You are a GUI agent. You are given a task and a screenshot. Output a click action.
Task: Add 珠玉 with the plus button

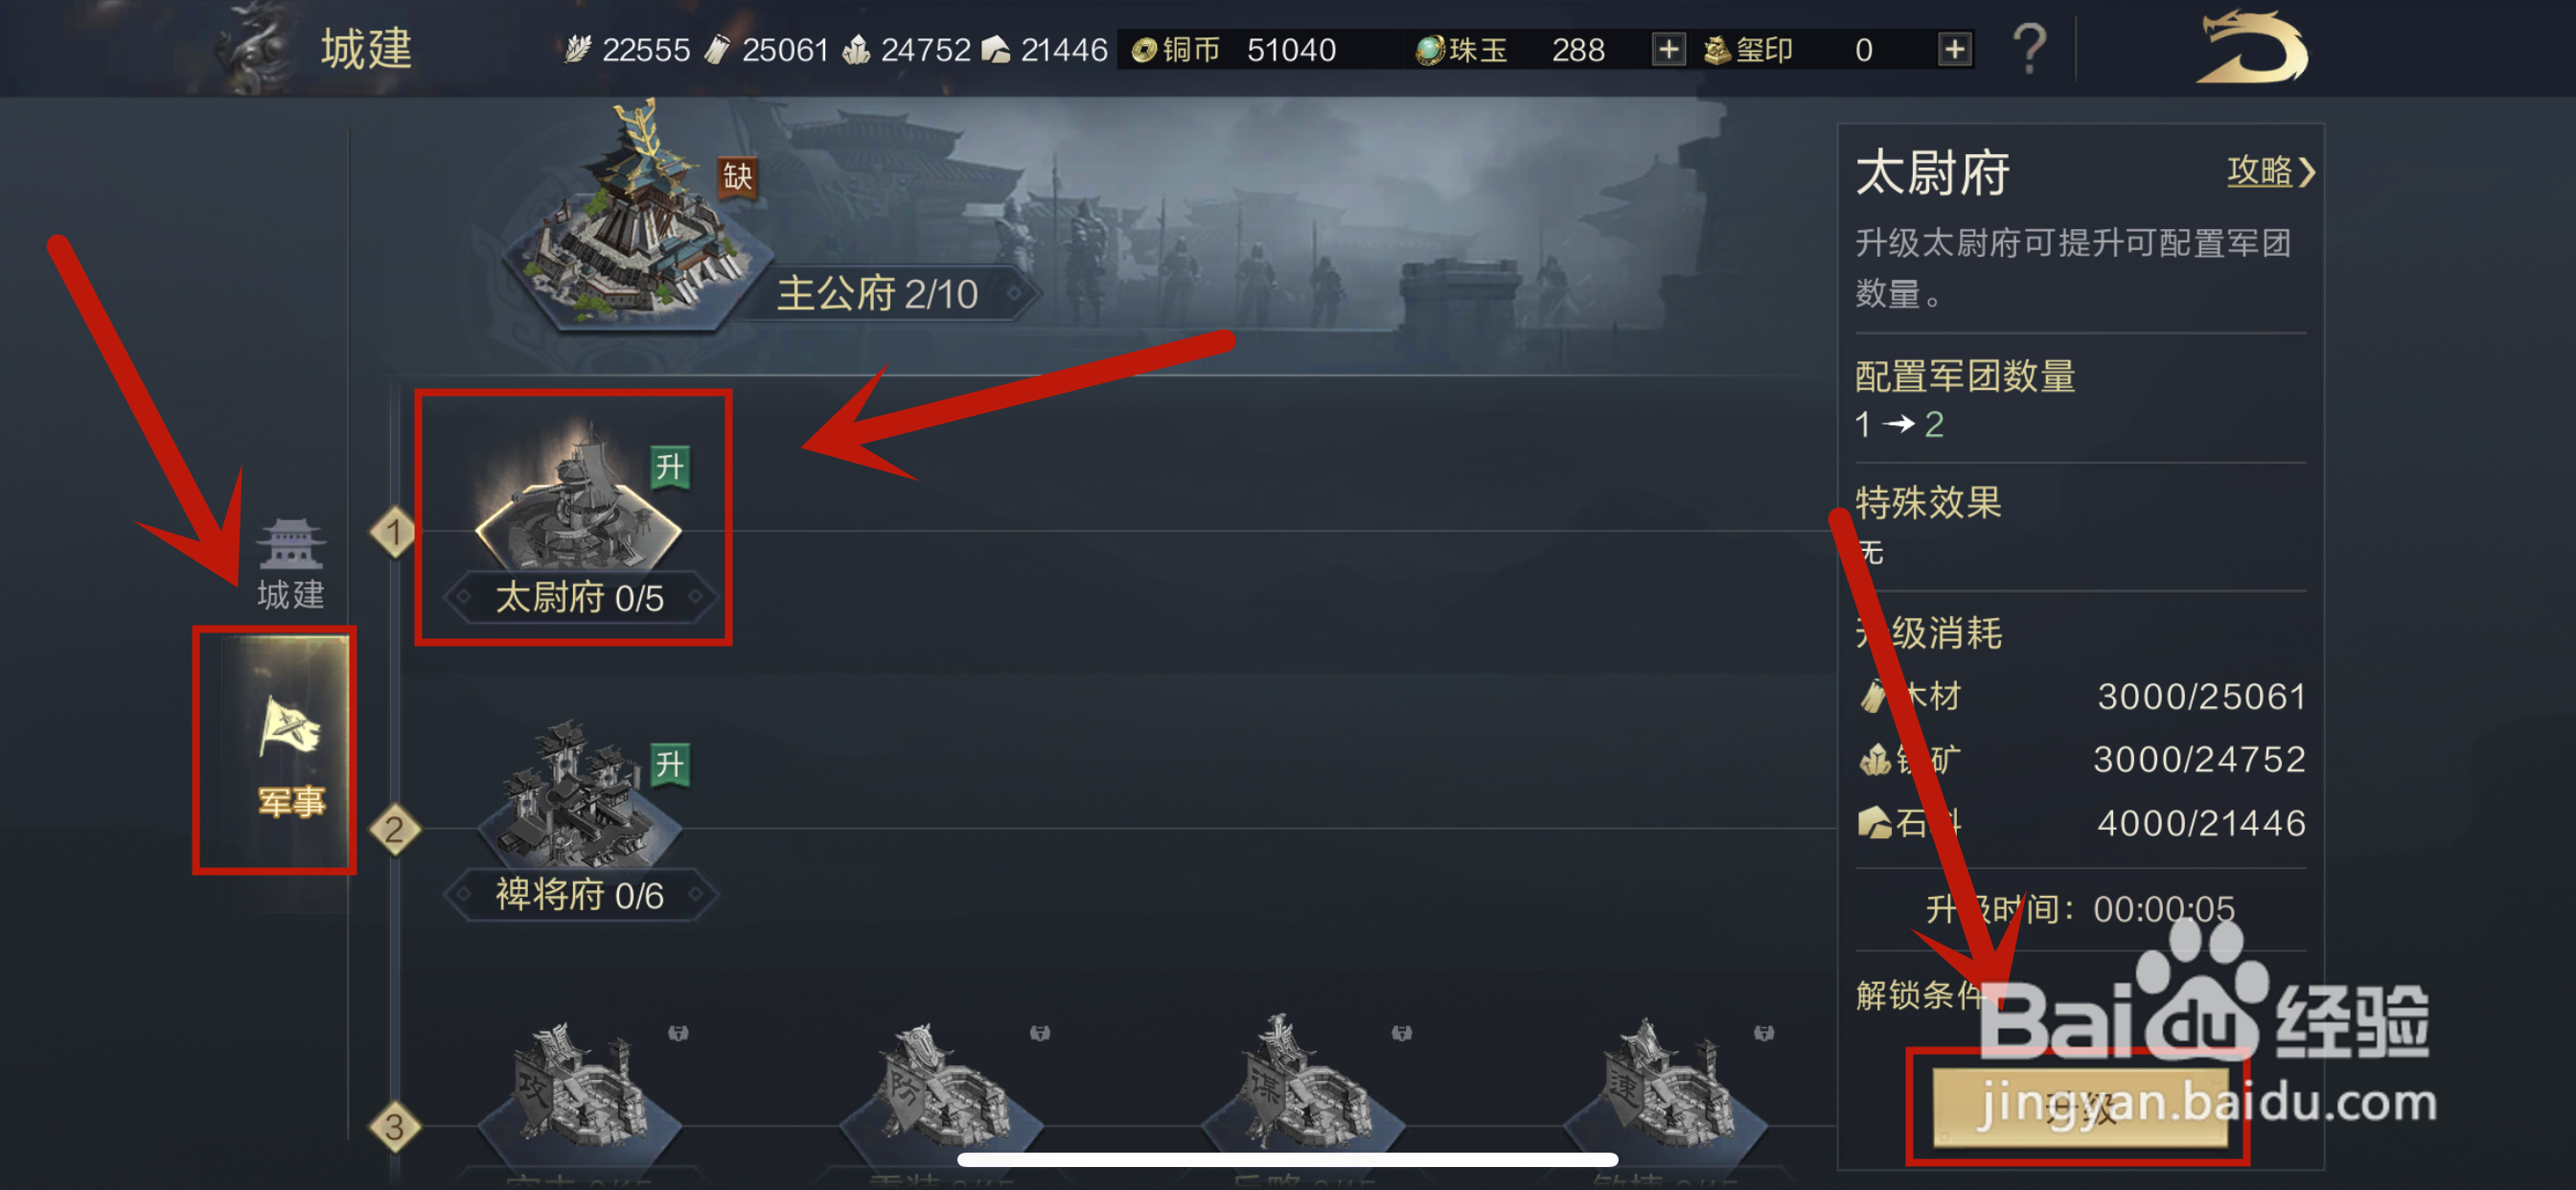coord(1668,49)
